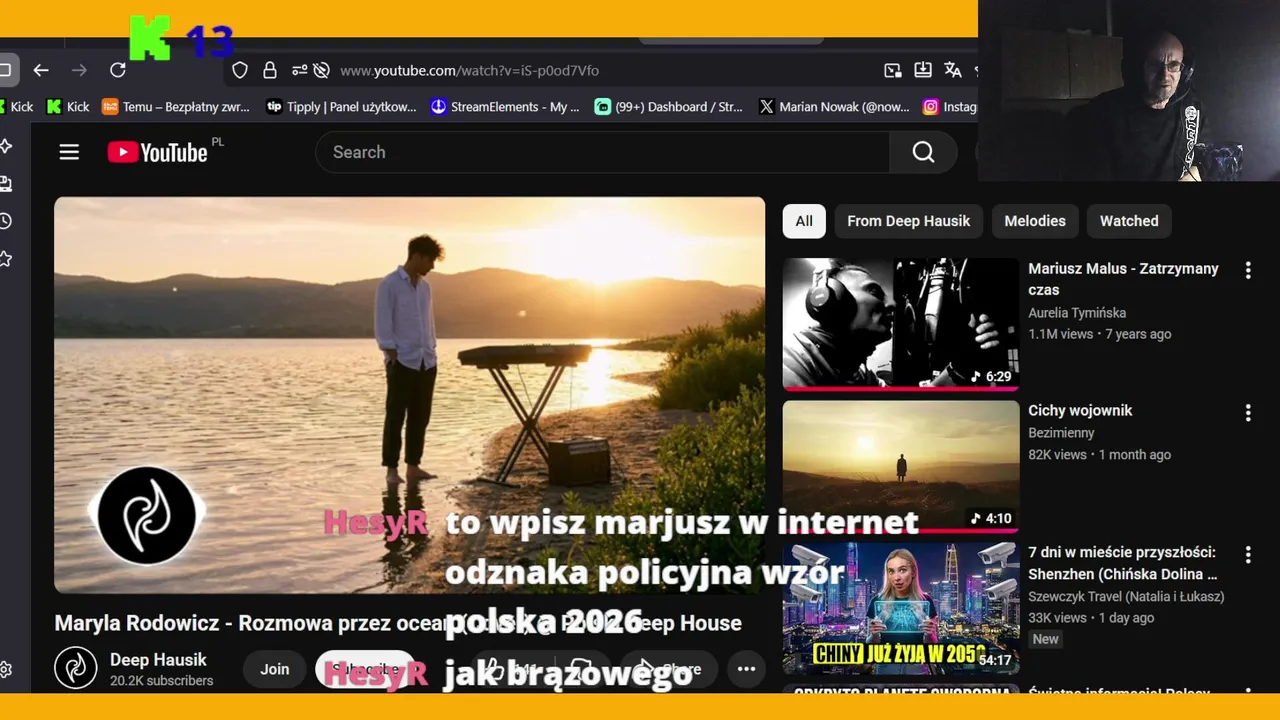The image size is (1280, 720).
Task: Click the 'Cichy wojownik' video title
Action: (x=1080, y=411)
